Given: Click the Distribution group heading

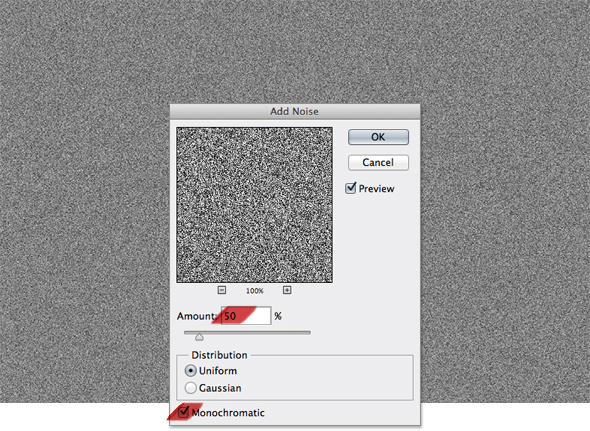Looking at the screenshot, I should [x=219, y=355].
